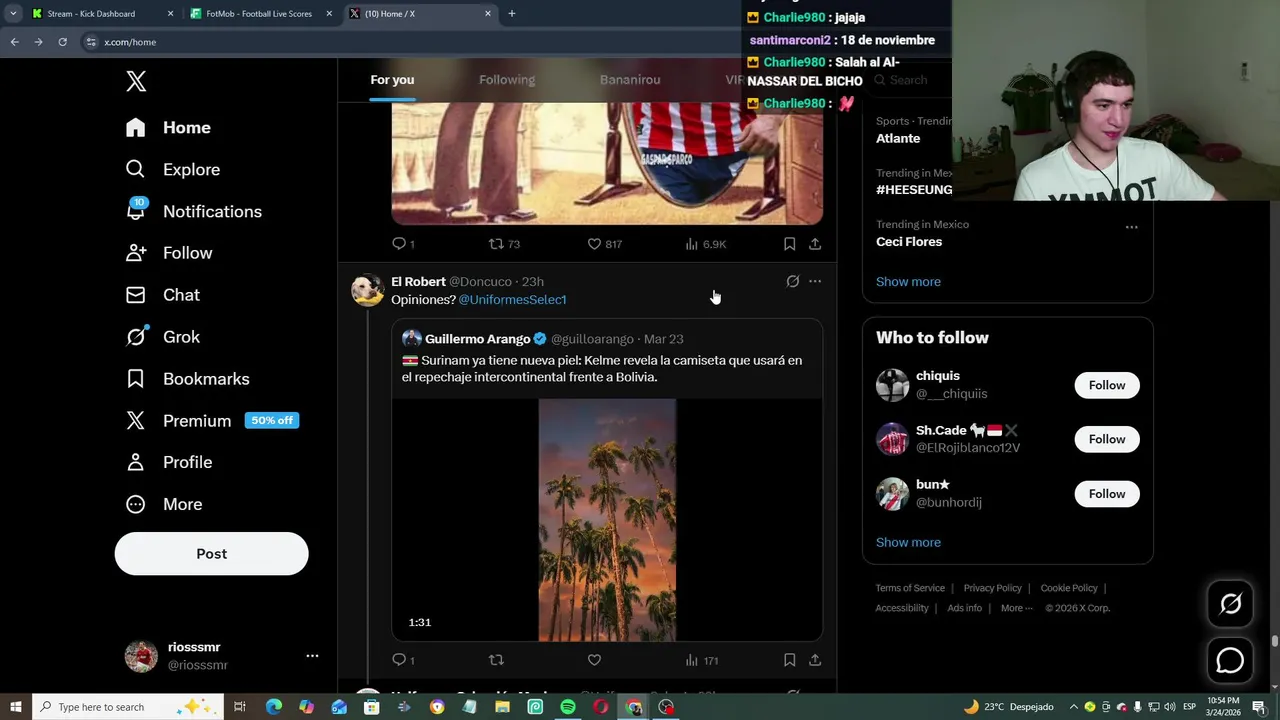Open the floating chat bubble button
Screen dimensions: 1280x720
coord(1230,661)
